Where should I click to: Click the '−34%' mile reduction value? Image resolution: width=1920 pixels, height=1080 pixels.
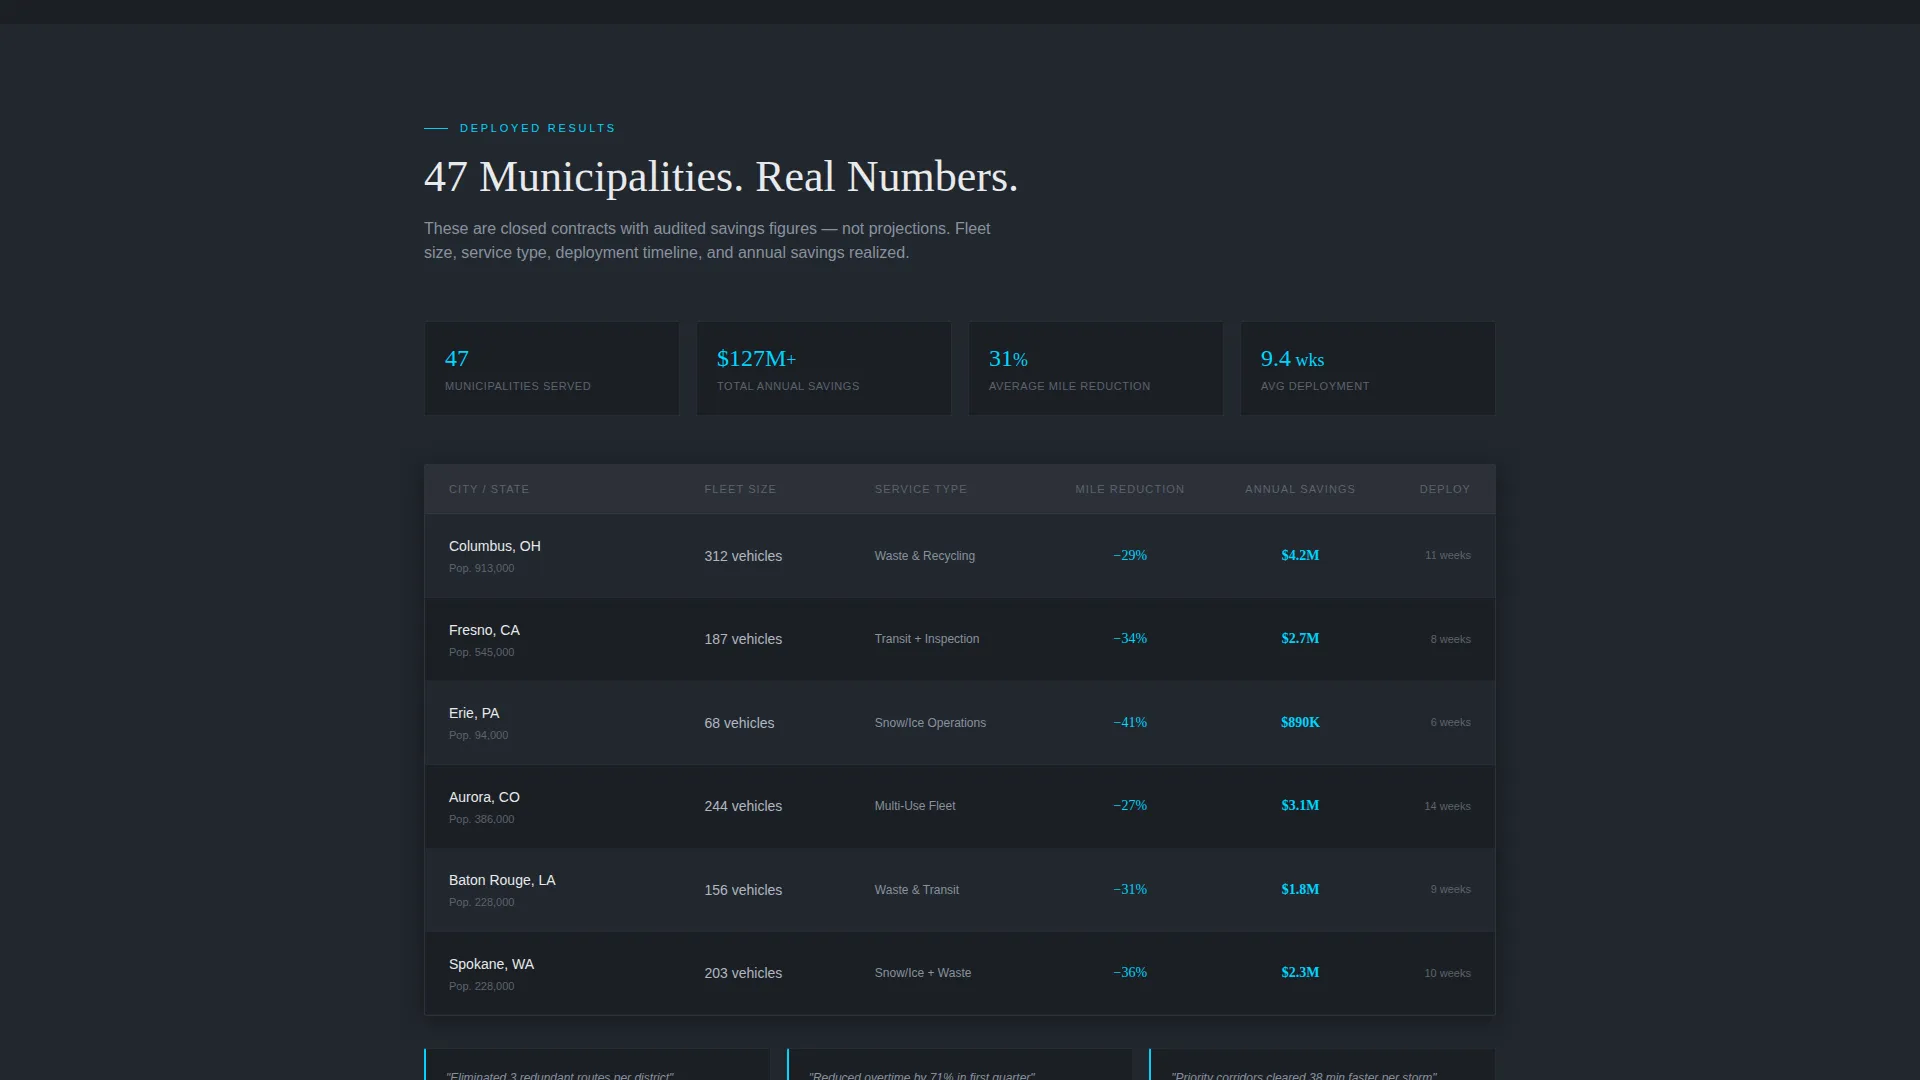coord(1130,638)
